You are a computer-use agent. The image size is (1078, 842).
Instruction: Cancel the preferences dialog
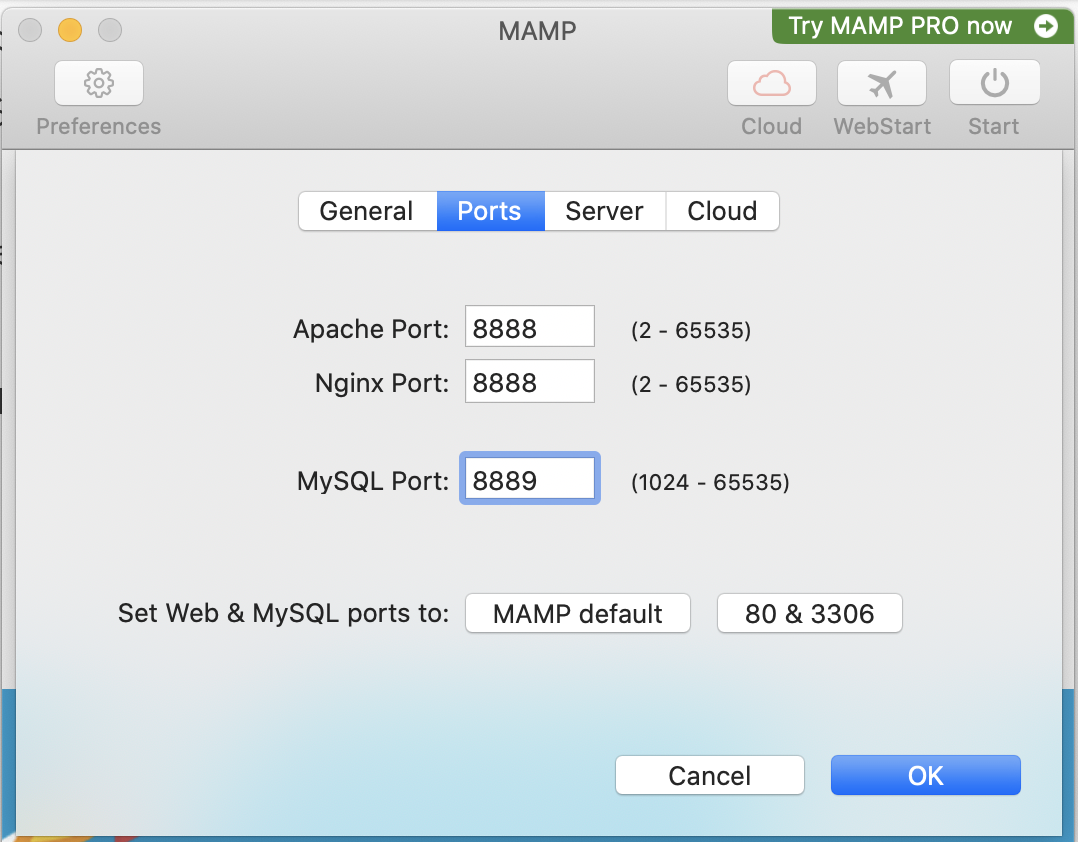[x=710, y=775]
